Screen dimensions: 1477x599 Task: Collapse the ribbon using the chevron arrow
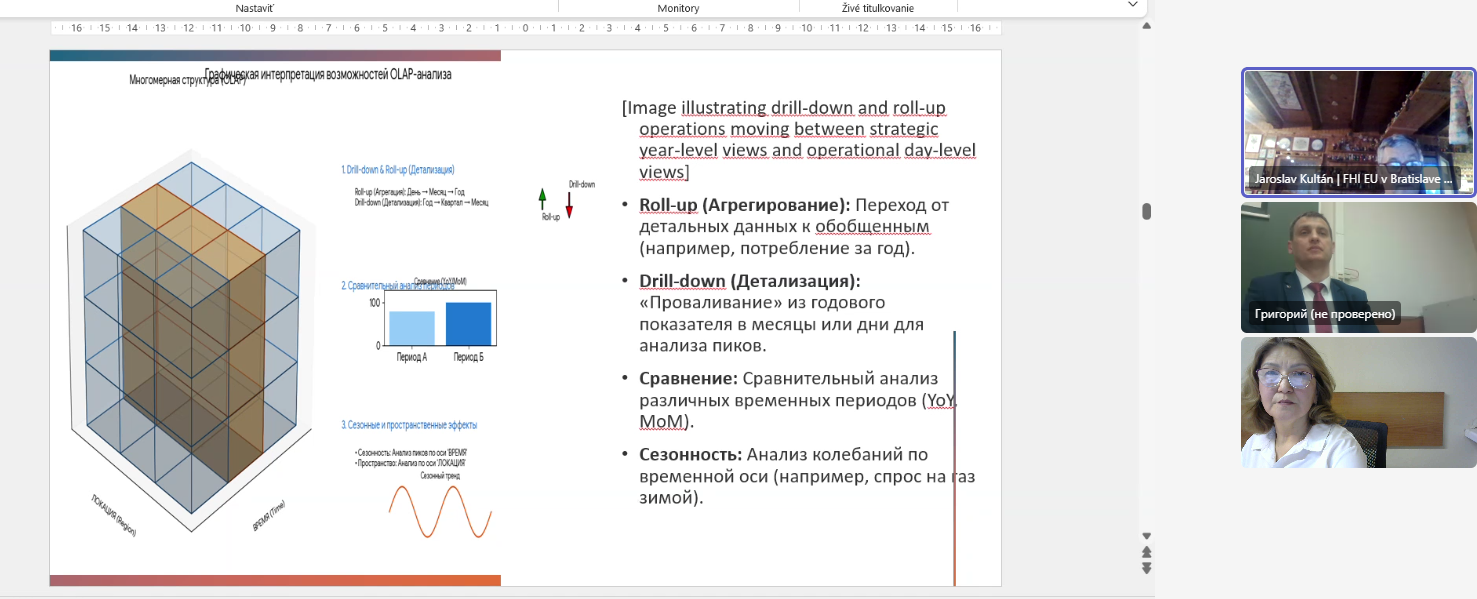1132,5
